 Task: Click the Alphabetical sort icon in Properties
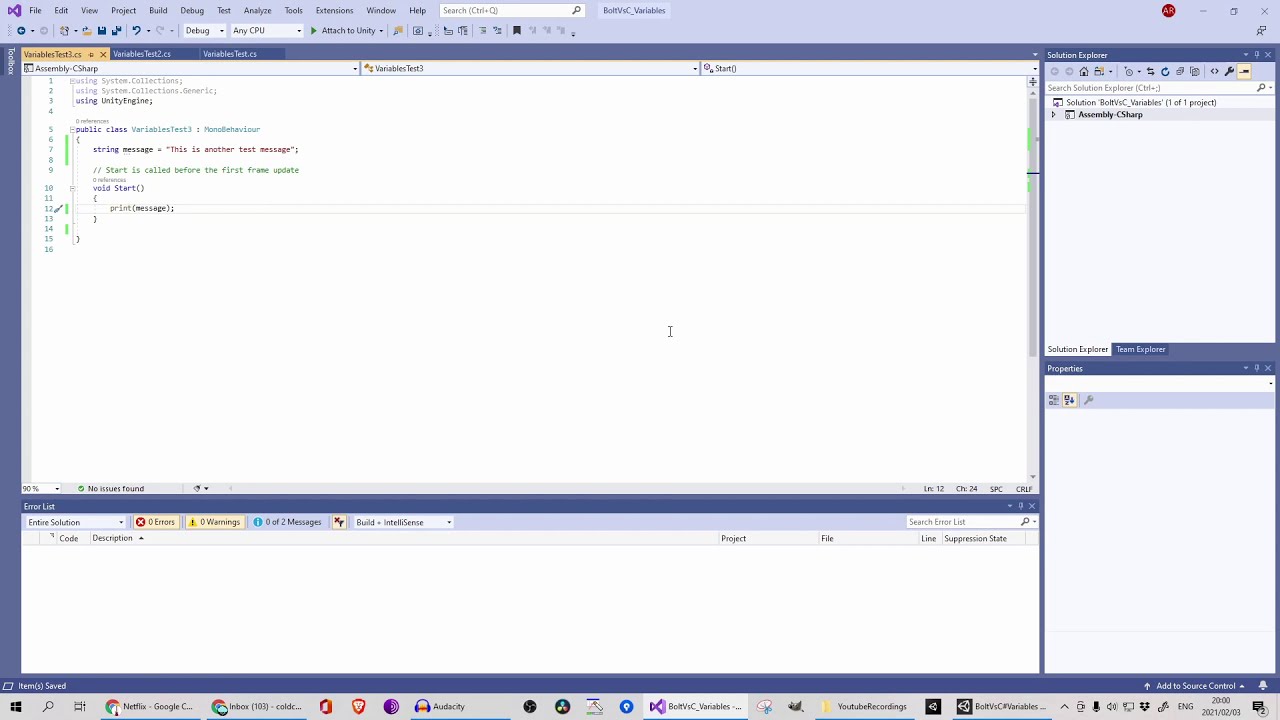(x=1069, y=400)
